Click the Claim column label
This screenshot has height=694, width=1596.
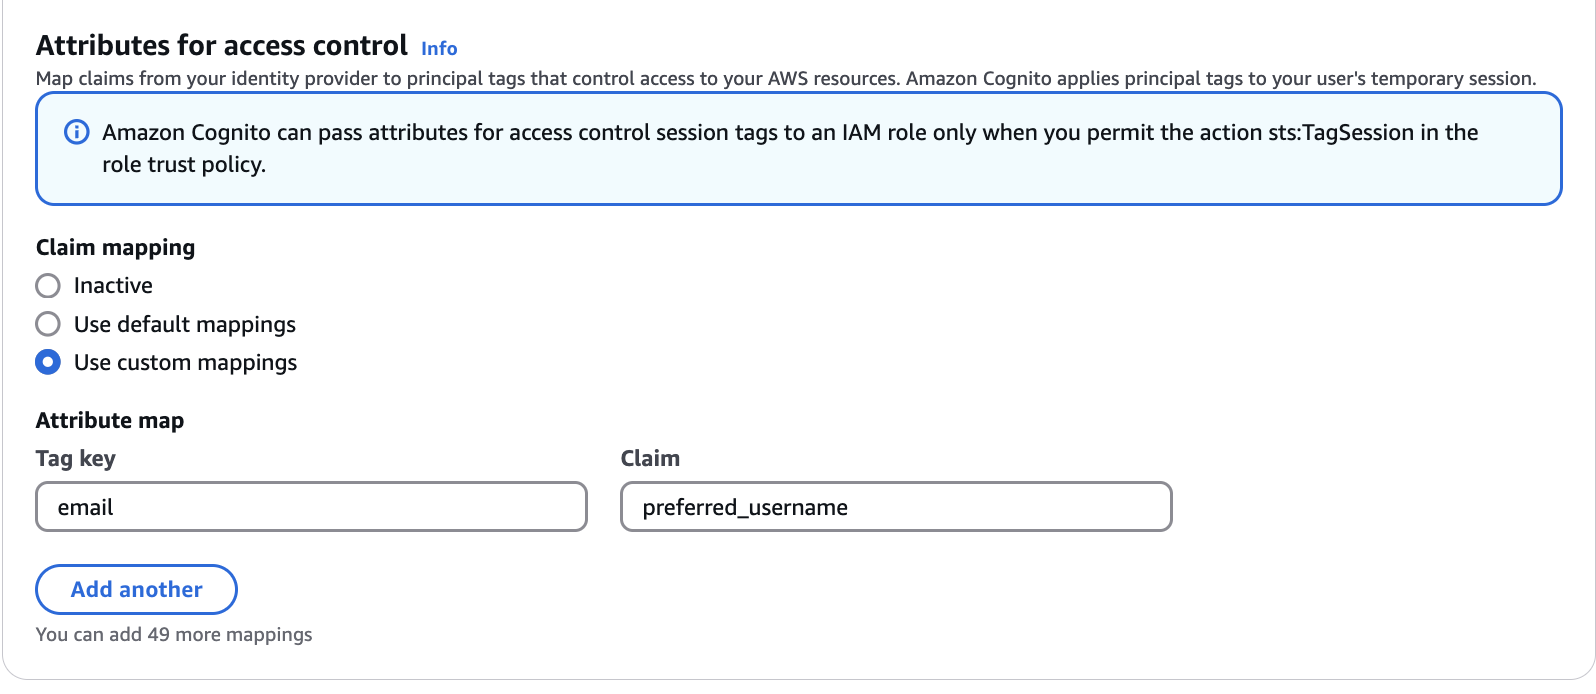650,458
